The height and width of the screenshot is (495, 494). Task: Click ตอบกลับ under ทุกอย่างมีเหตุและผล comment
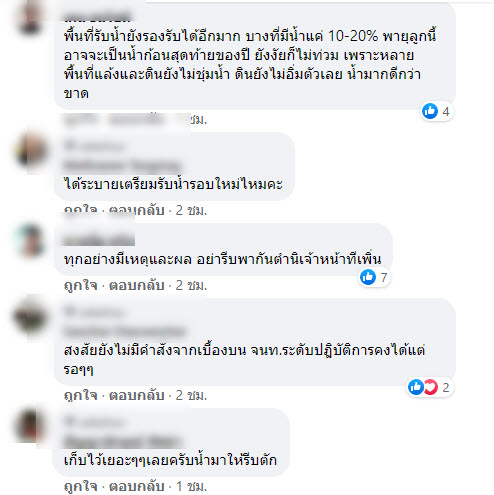point(137,285)
